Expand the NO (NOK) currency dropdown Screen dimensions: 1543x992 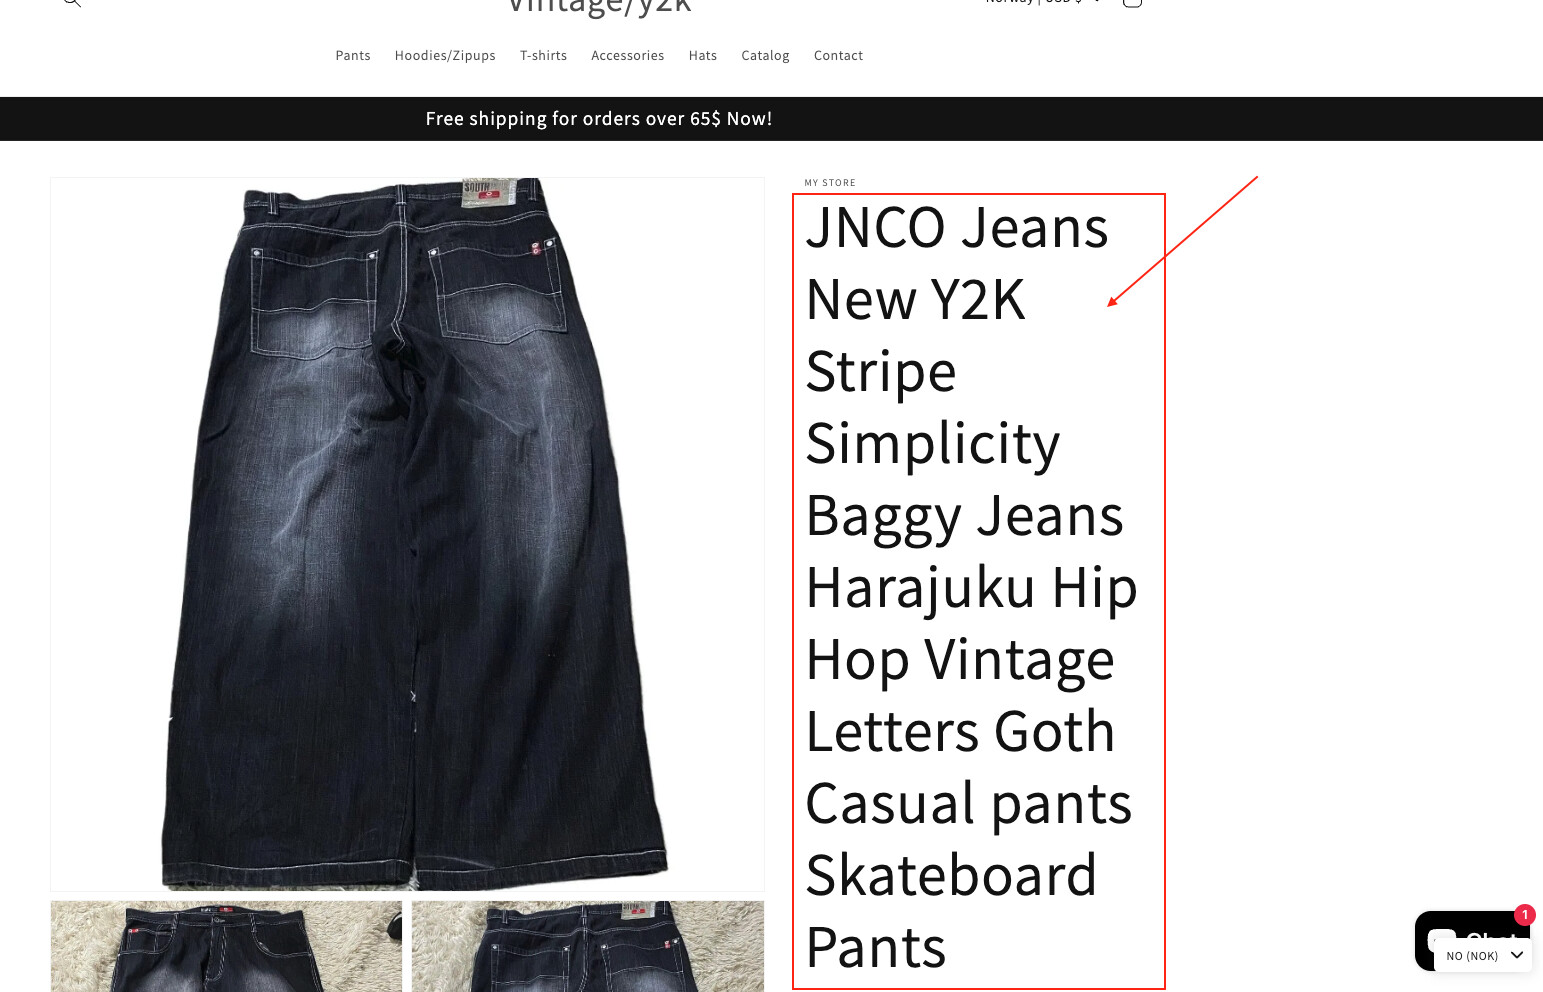click(1483, 956)
